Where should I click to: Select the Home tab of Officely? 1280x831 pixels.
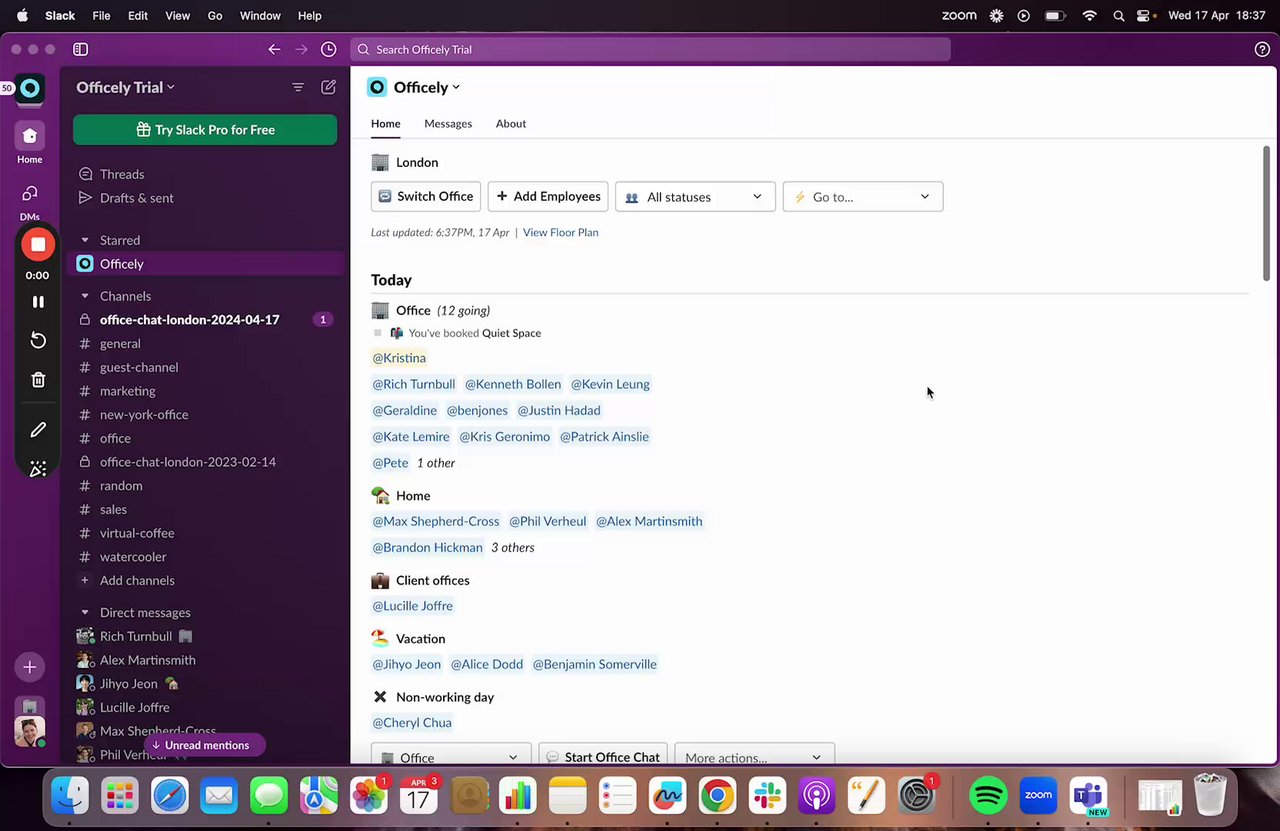[x=385, y=124]
